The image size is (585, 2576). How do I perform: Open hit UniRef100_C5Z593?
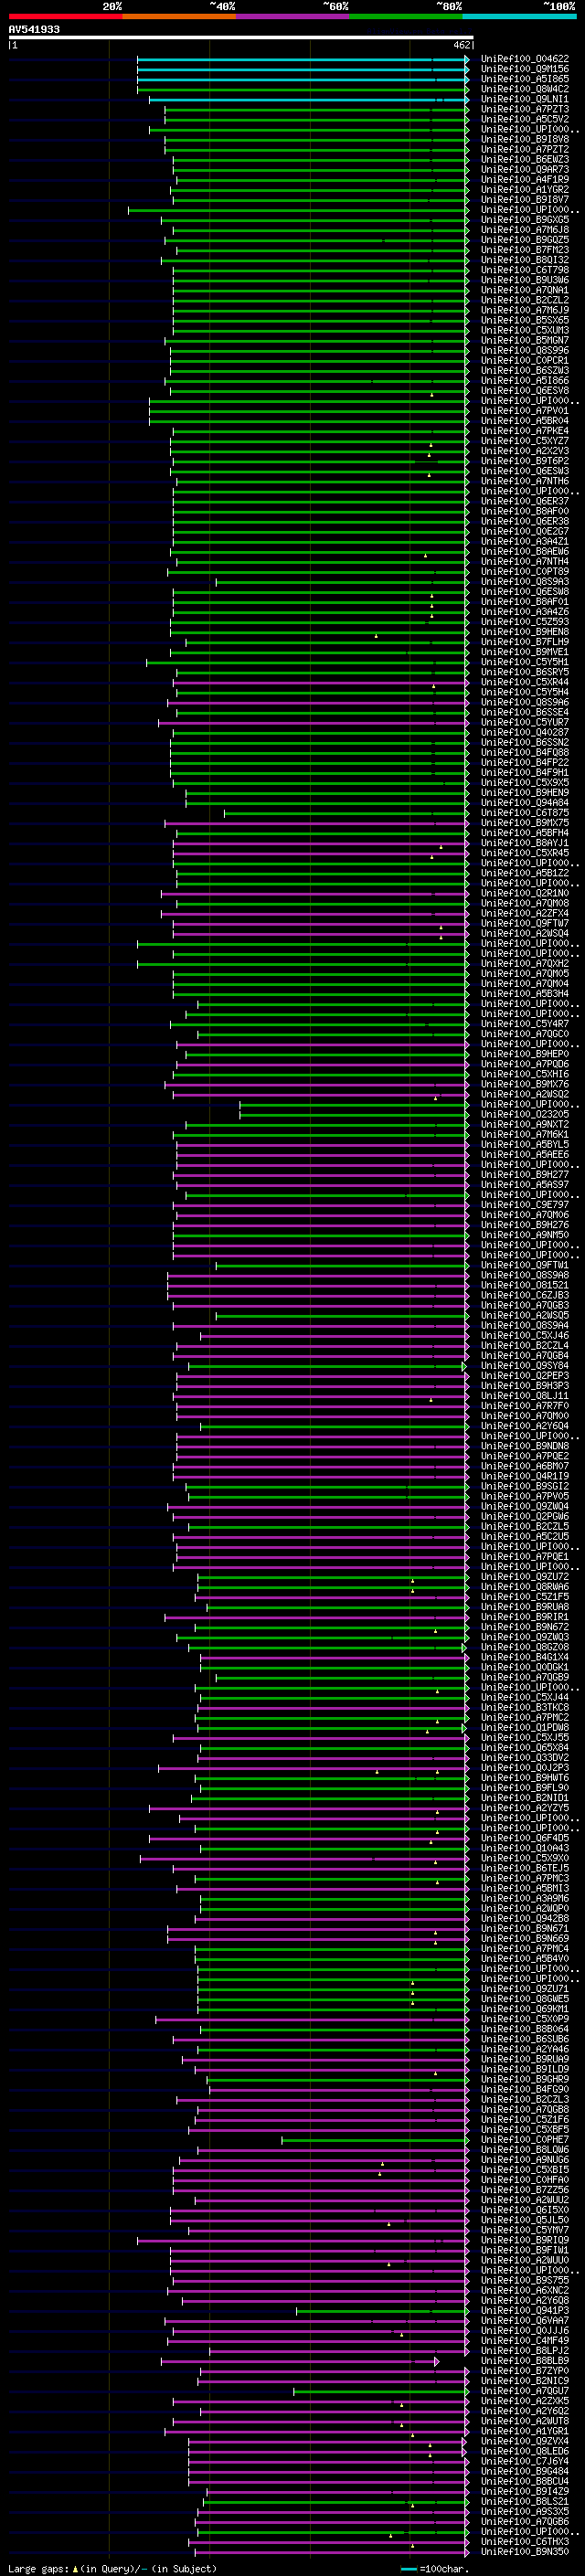point(525,622)
